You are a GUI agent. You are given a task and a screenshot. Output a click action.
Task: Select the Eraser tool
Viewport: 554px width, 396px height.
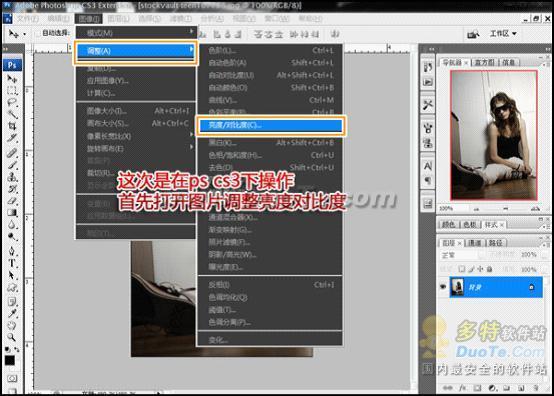coord(12,201)
